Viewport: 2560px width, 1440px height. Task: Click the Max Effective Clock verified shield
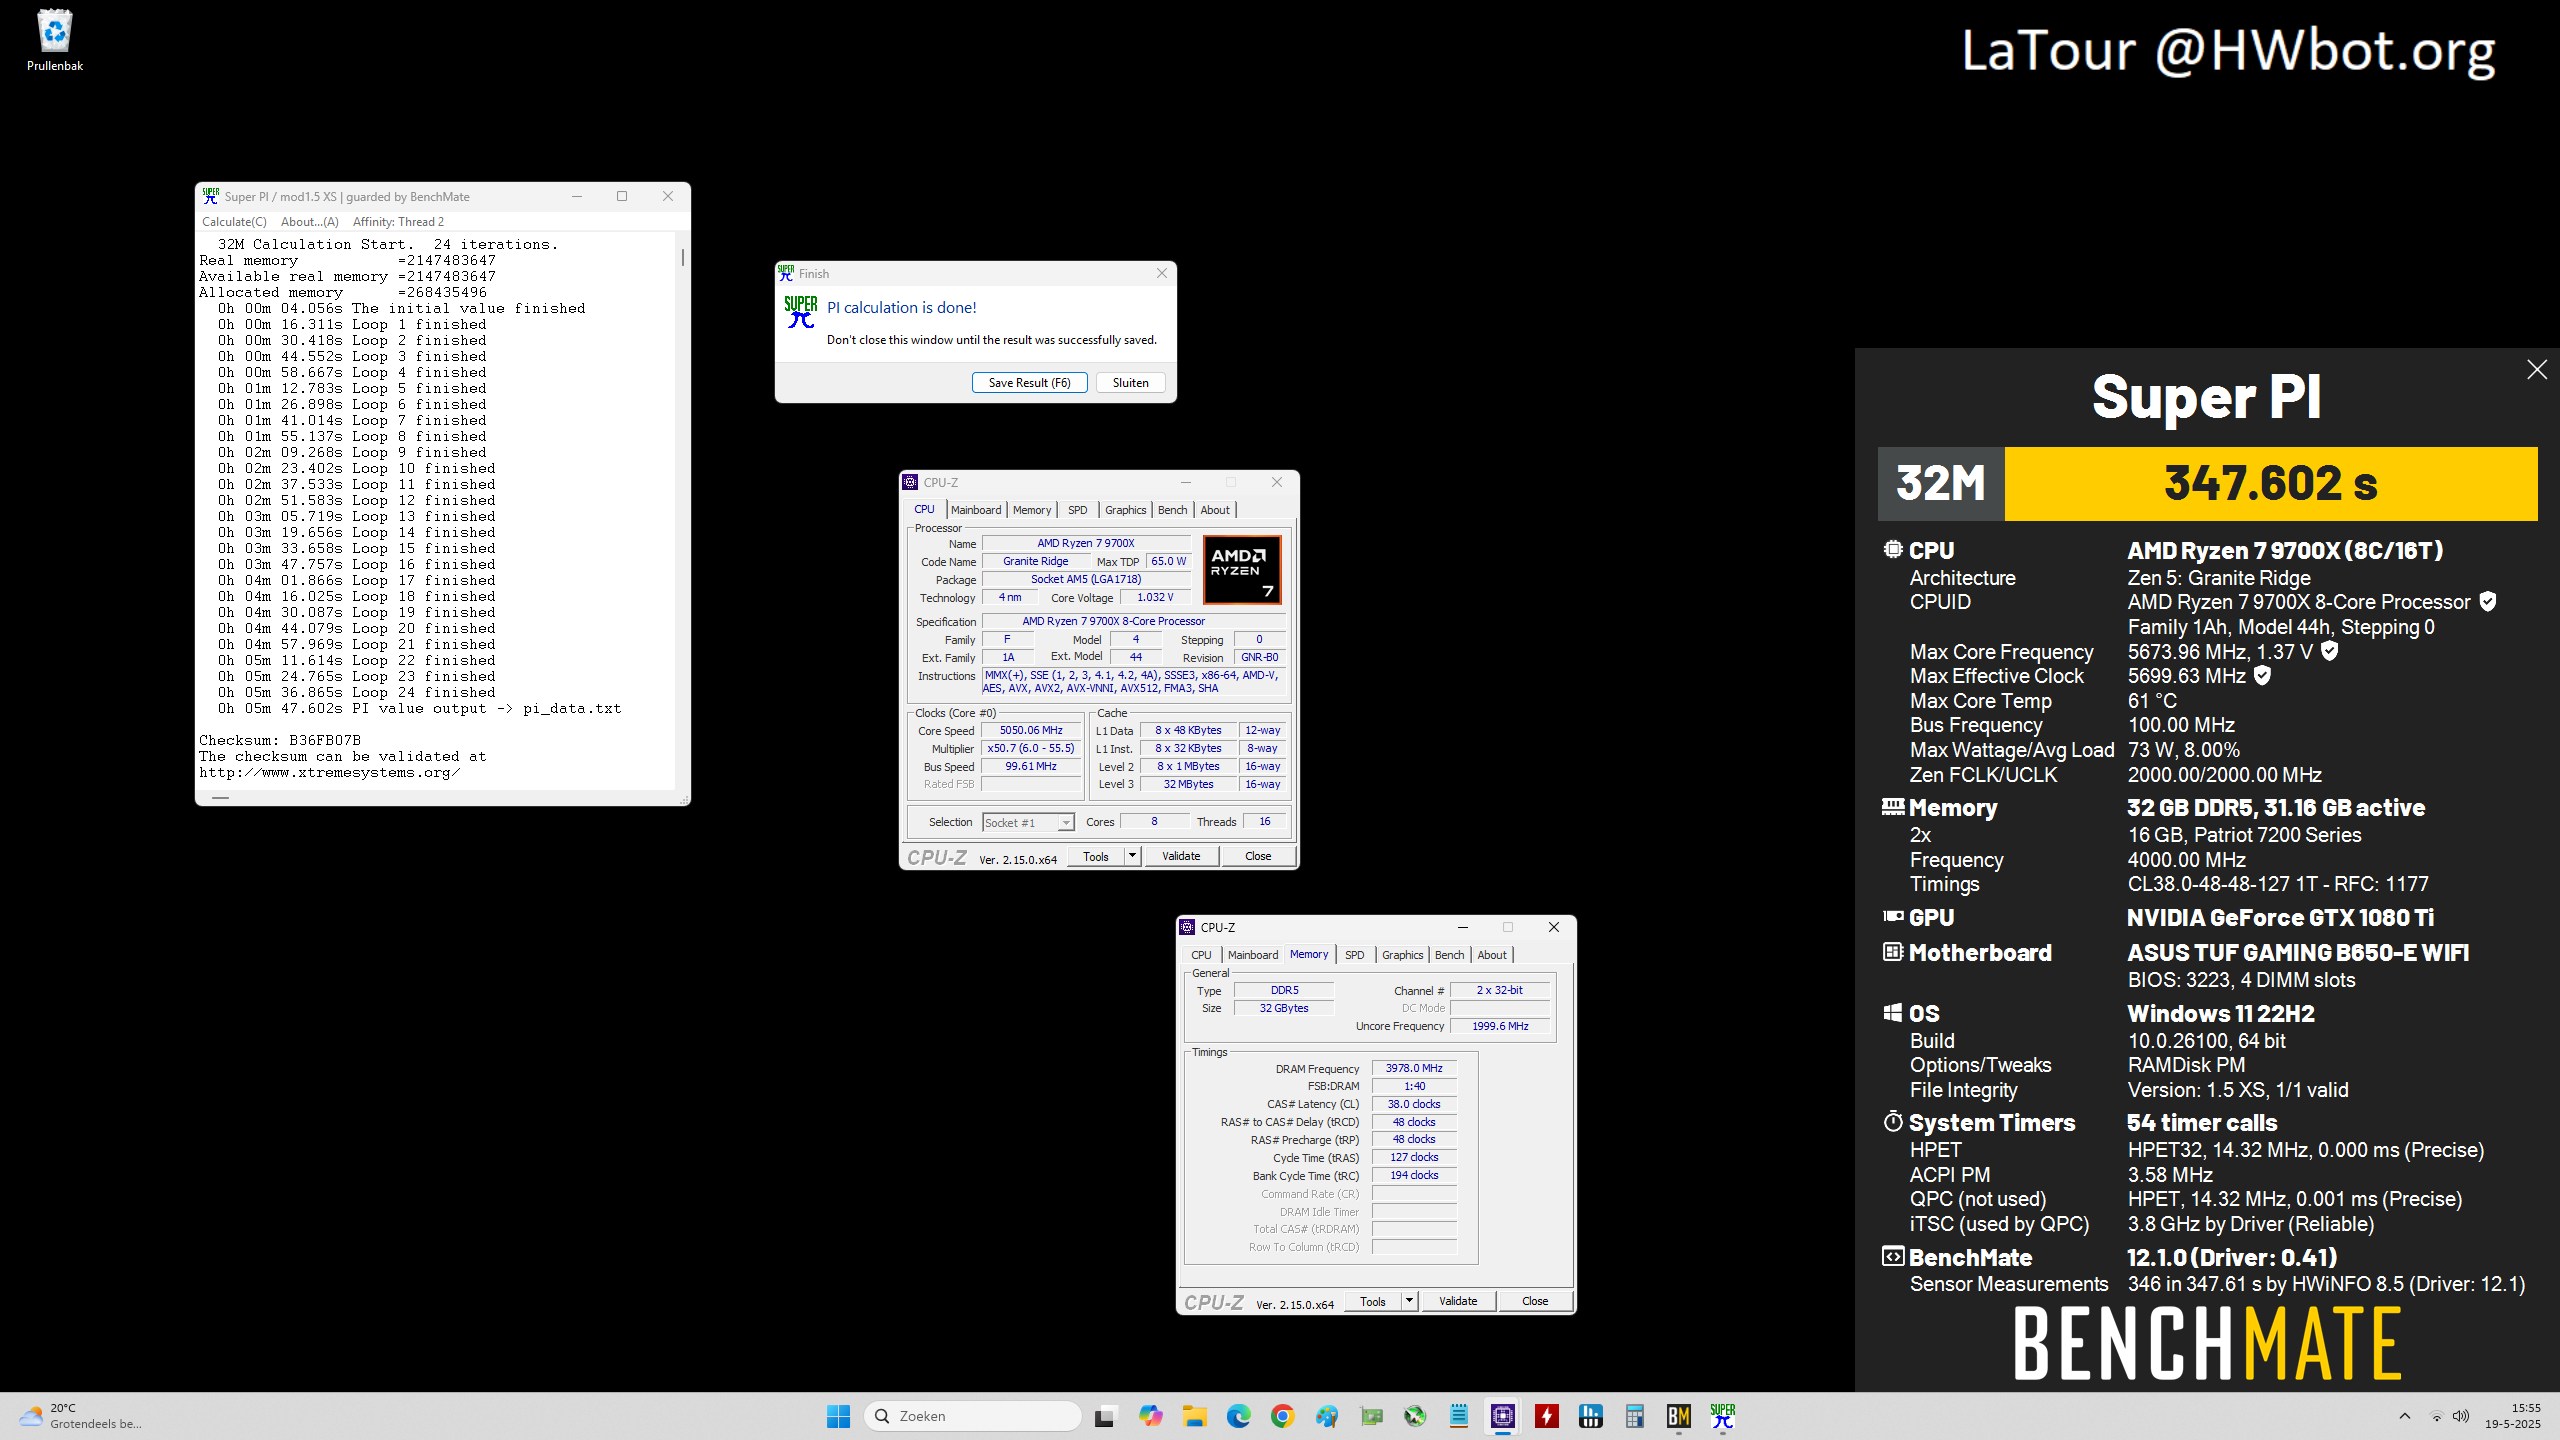point(2262,676)
